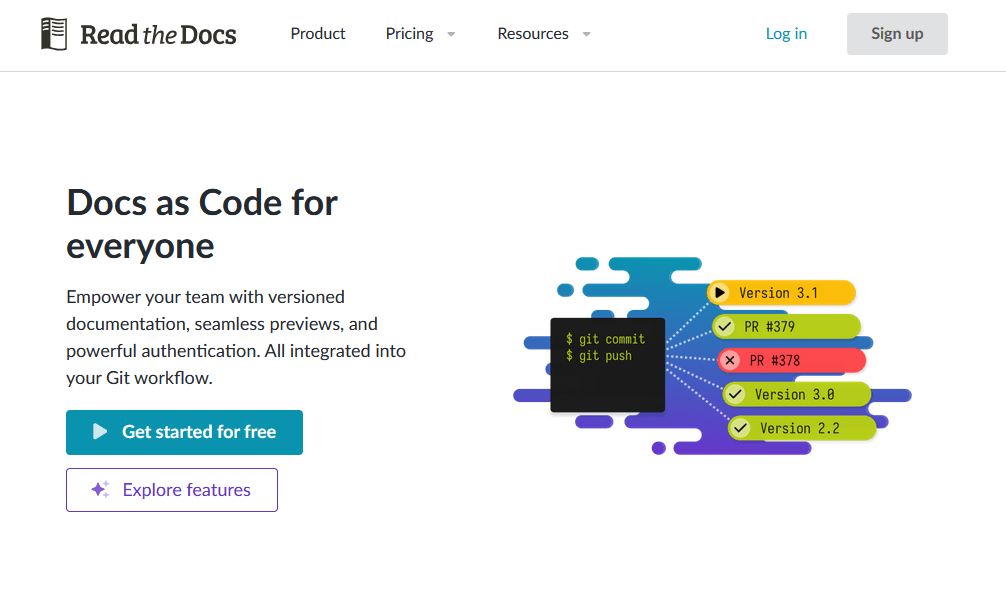Viewport: 1006px width, 610px height.
Task: Click the Docs as Code for everyone heading
Action: 202,224
